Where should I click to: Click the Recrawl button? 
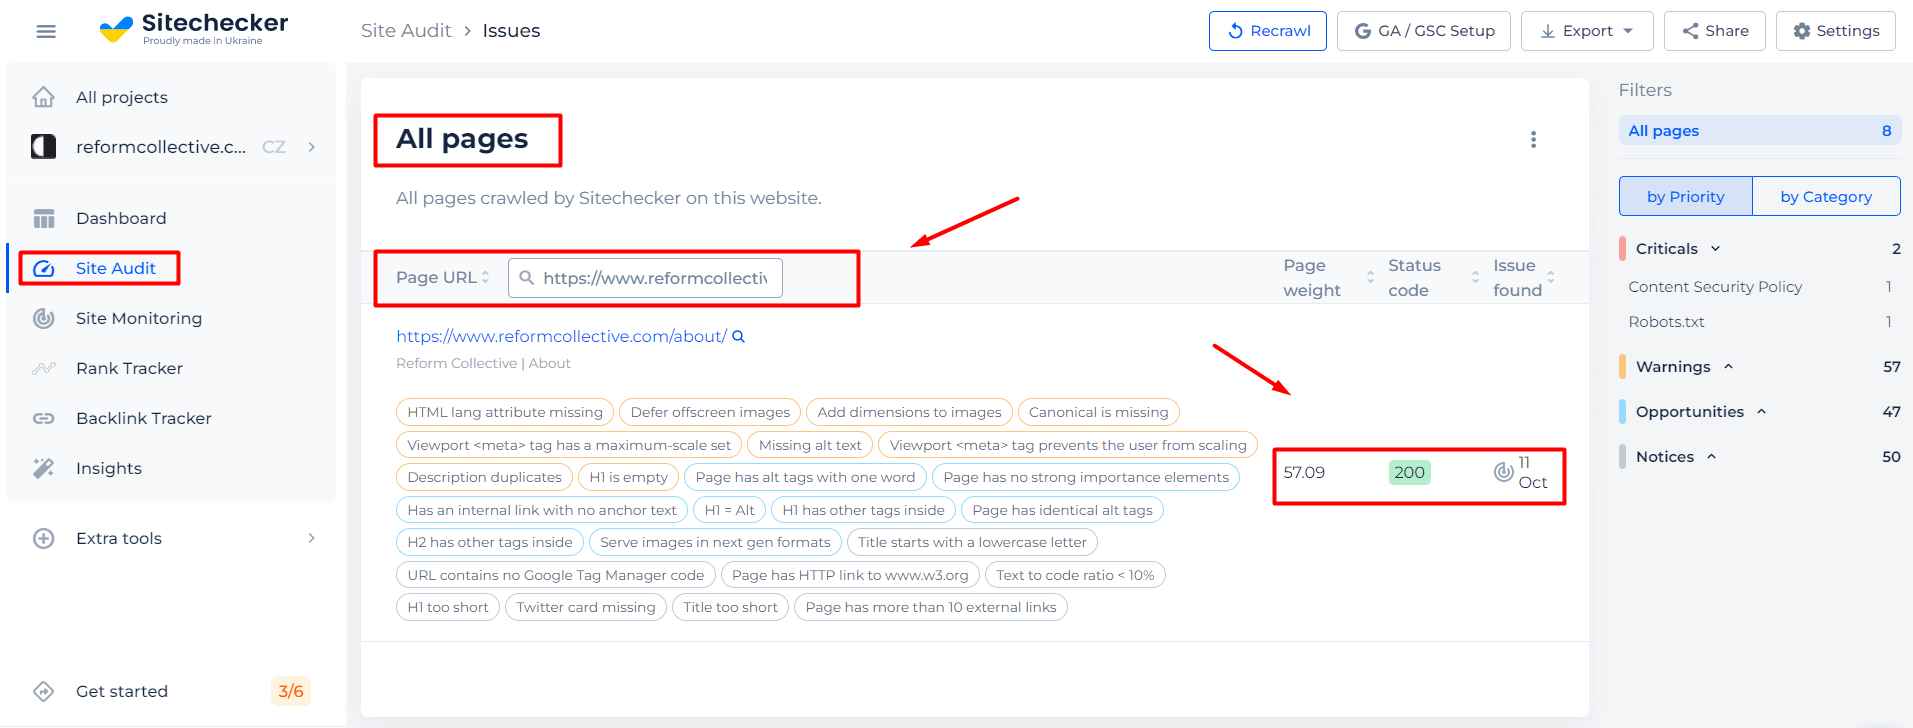click(x=1268, y=31)
